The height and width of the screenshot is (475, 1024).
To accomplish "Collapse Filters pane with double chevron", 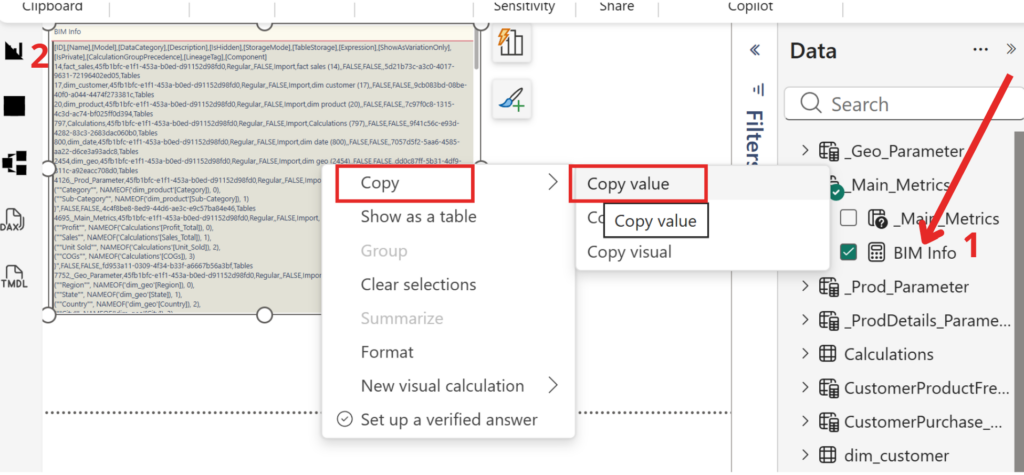I will coord(755,50).
